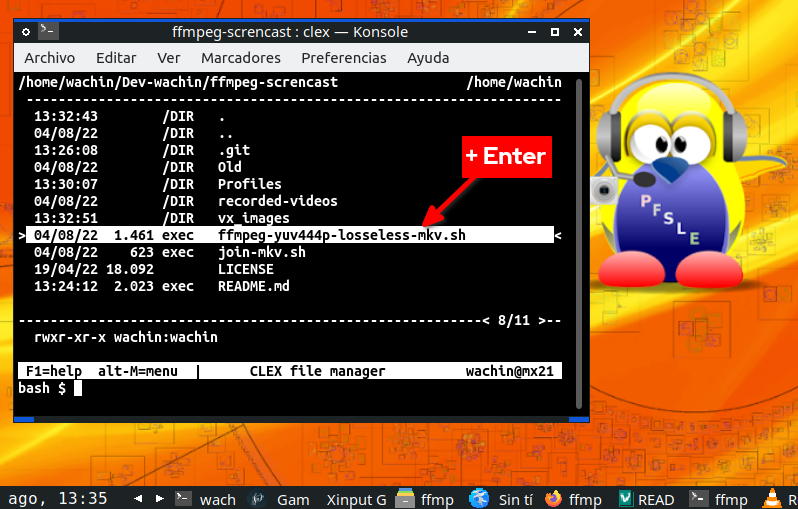Select ffmpeg-yuv444p-losseless-mkv.sh file row
798x509 pixels.
(290, 235)
